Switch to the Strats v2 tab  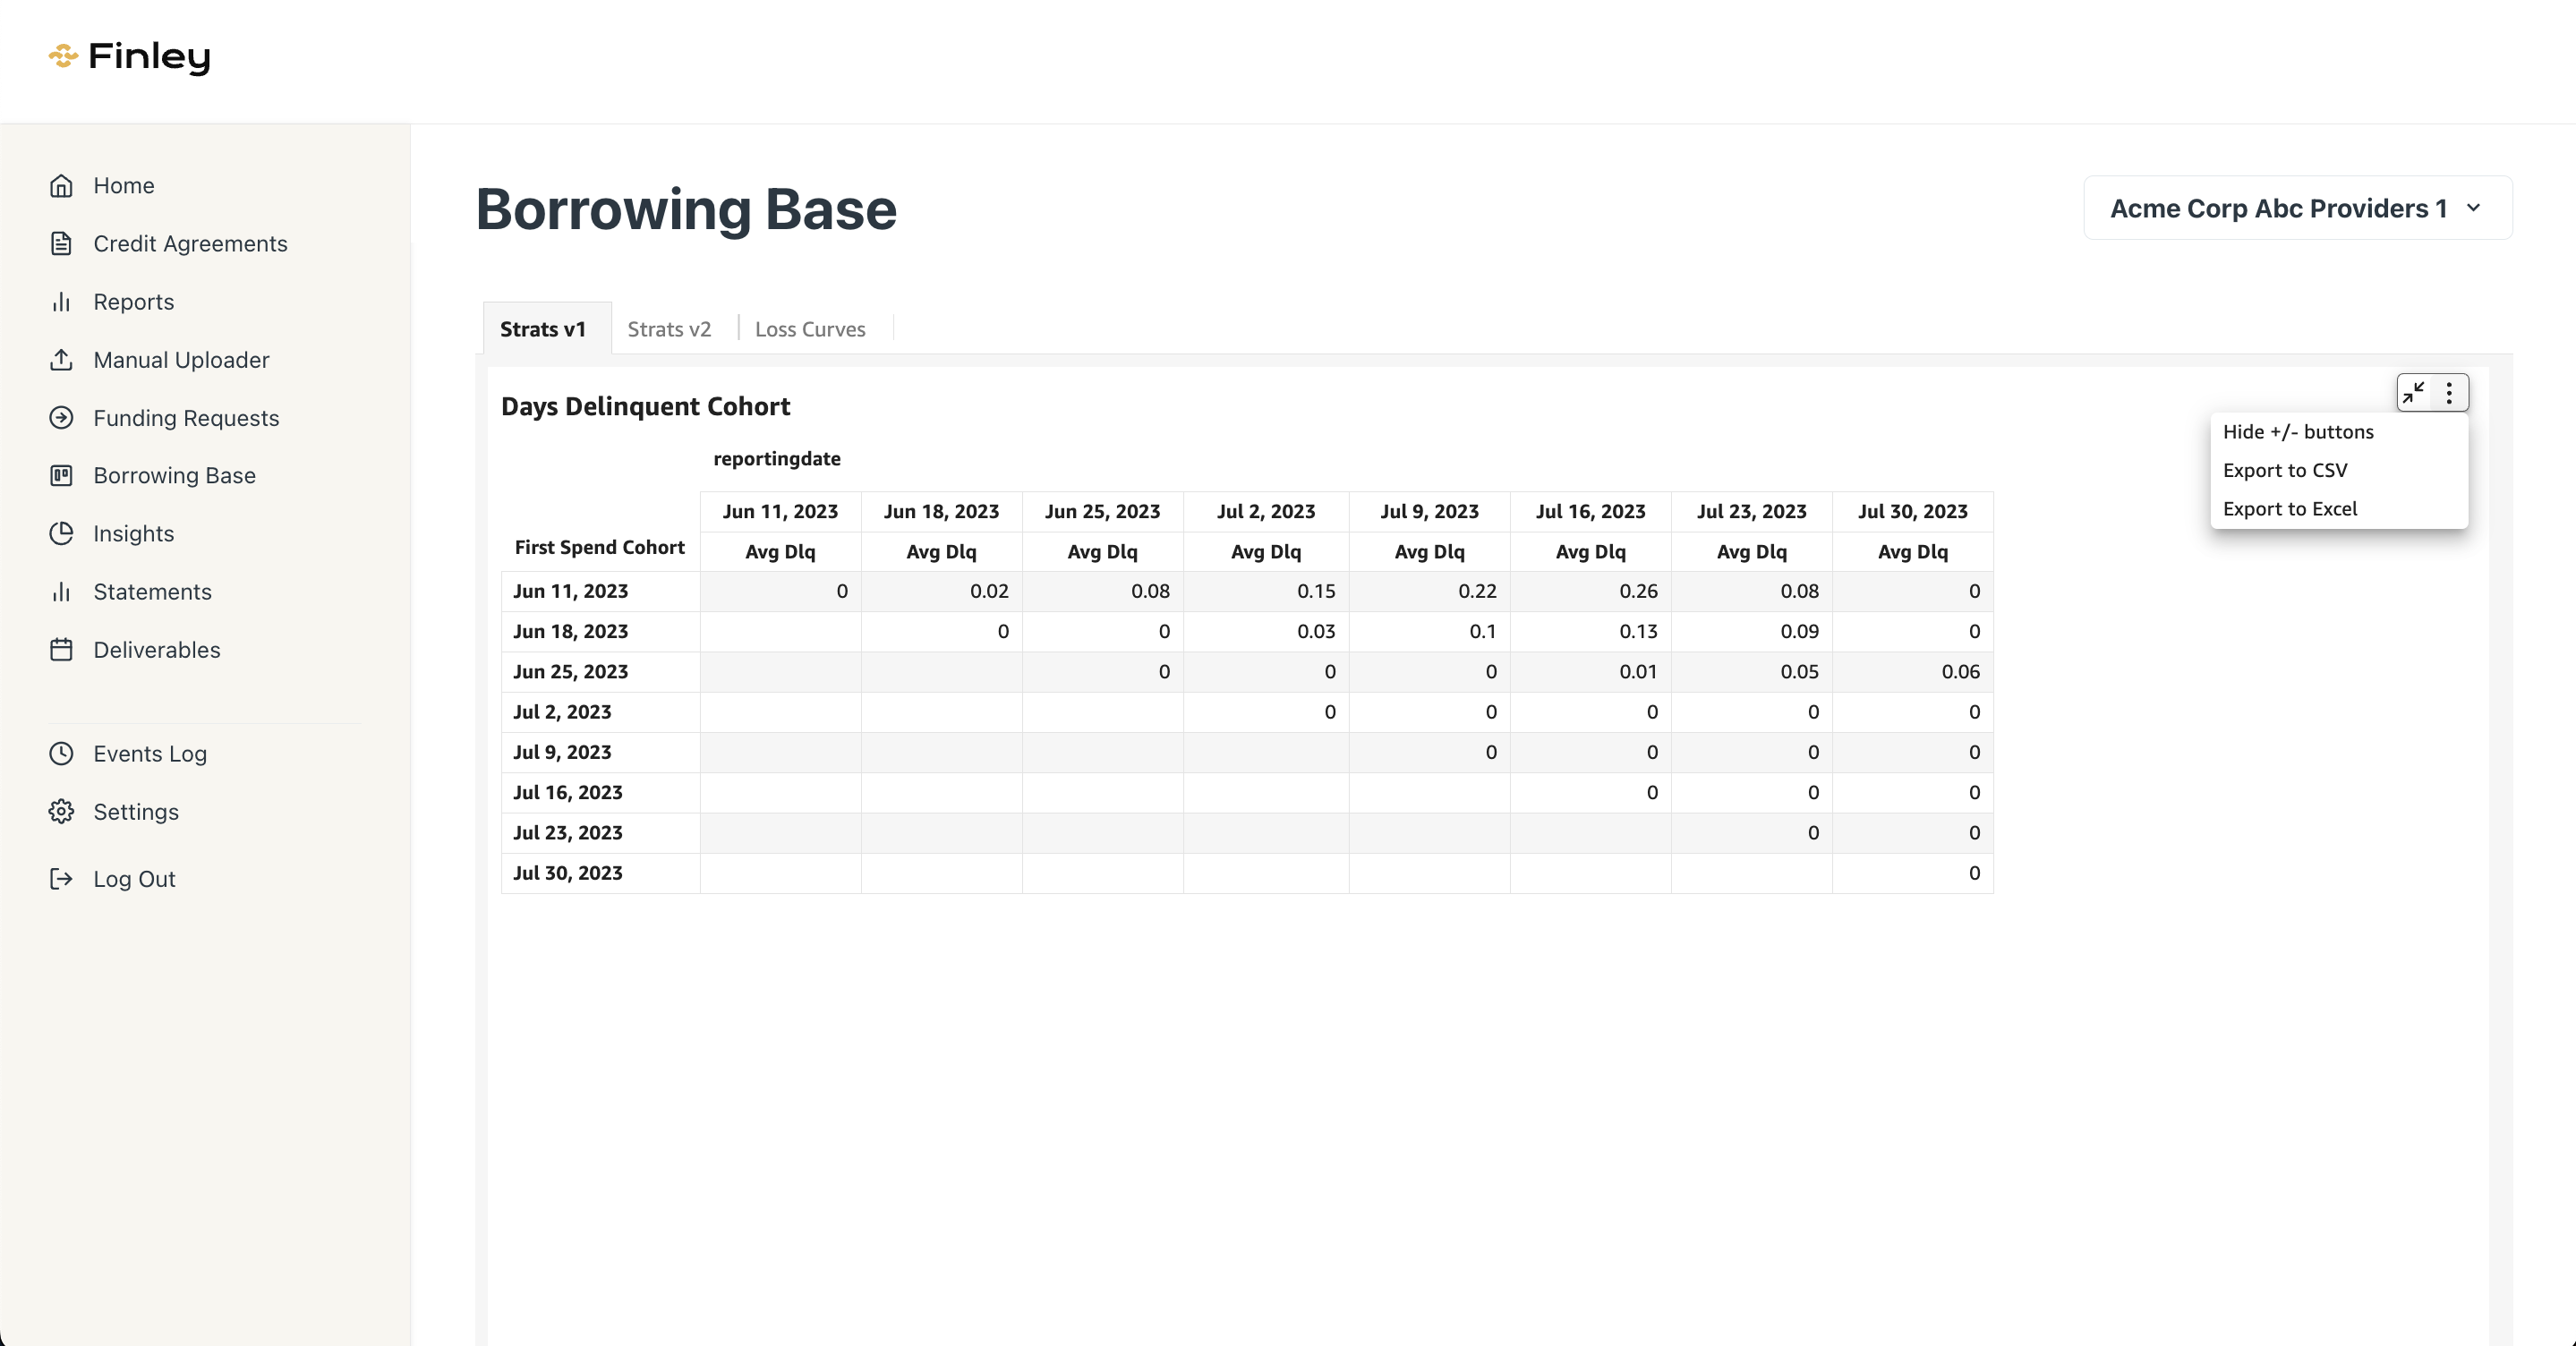669,329
